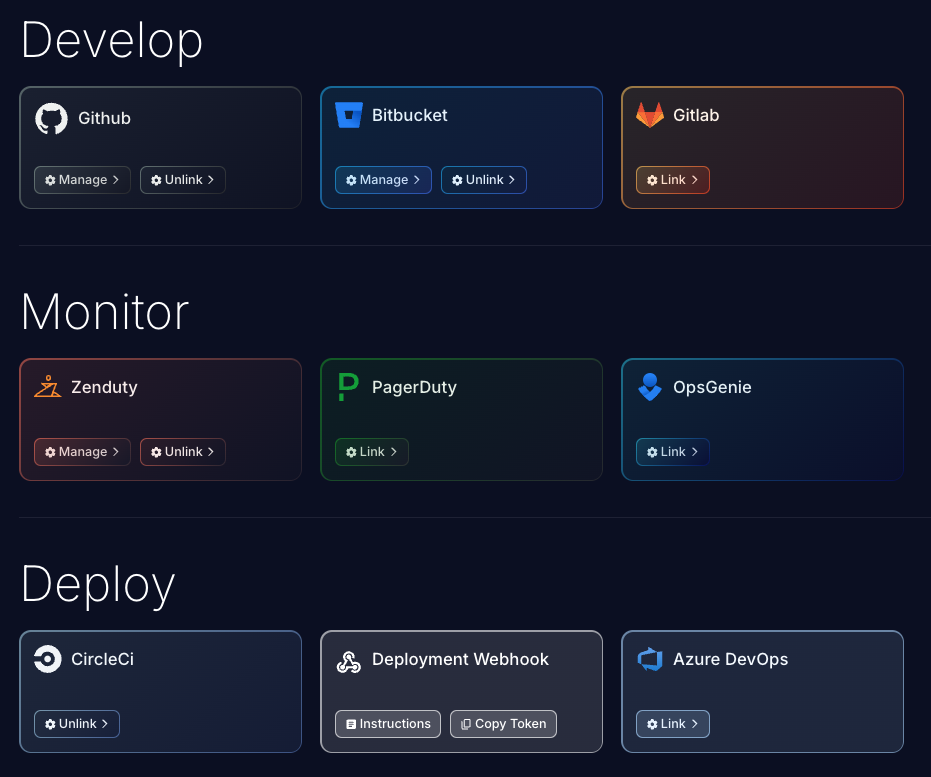View Deployment Webhook Instructions
The height and width of the screenshot is (777, 931).
click(x=388, y=724)
